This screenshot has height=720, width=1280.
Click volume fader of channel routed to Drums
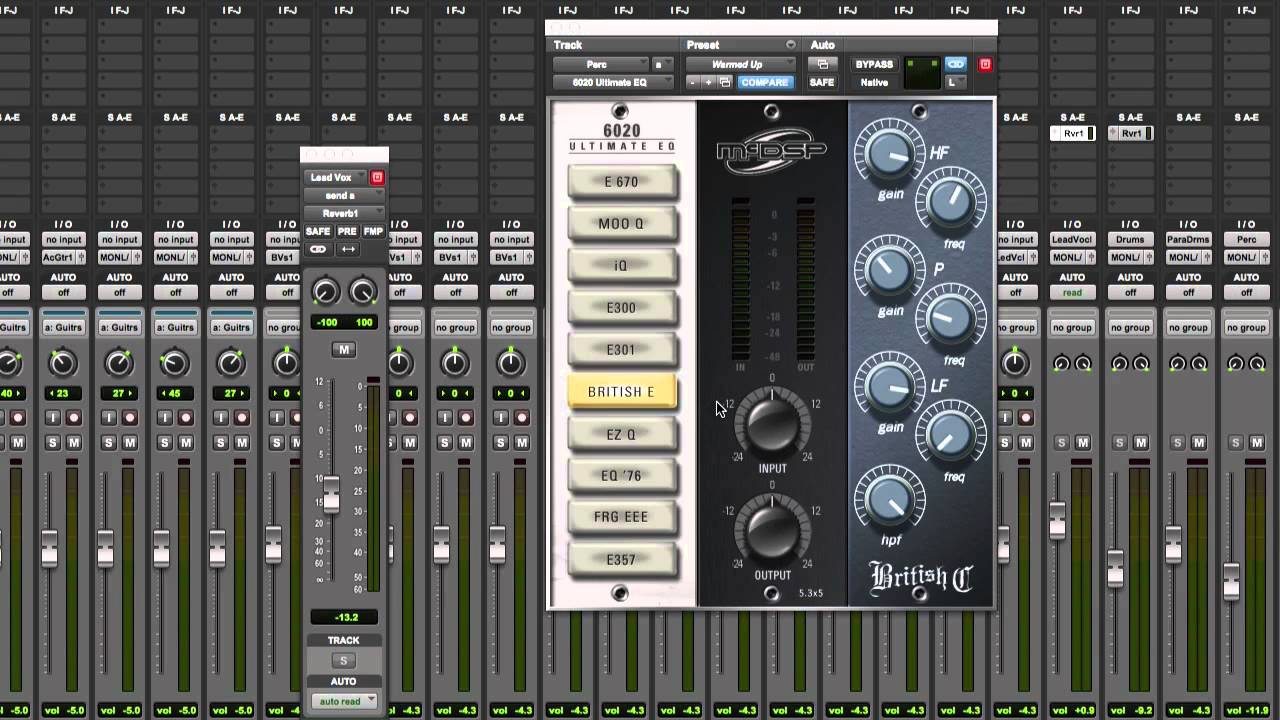[x=1115, y=567]
